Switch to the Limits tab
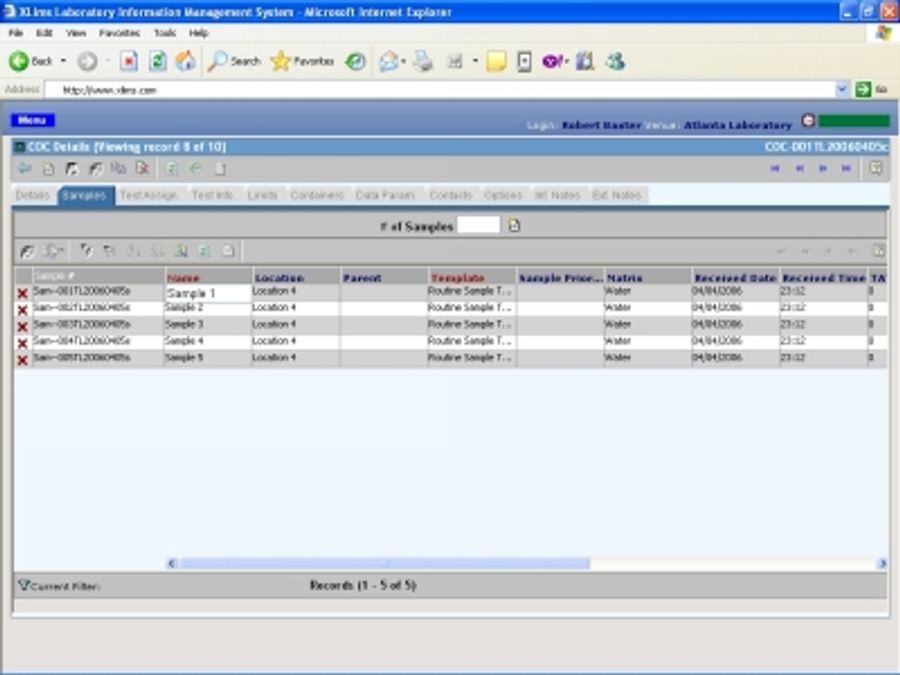Screen dimensions: 900x675 click(263, 195)
